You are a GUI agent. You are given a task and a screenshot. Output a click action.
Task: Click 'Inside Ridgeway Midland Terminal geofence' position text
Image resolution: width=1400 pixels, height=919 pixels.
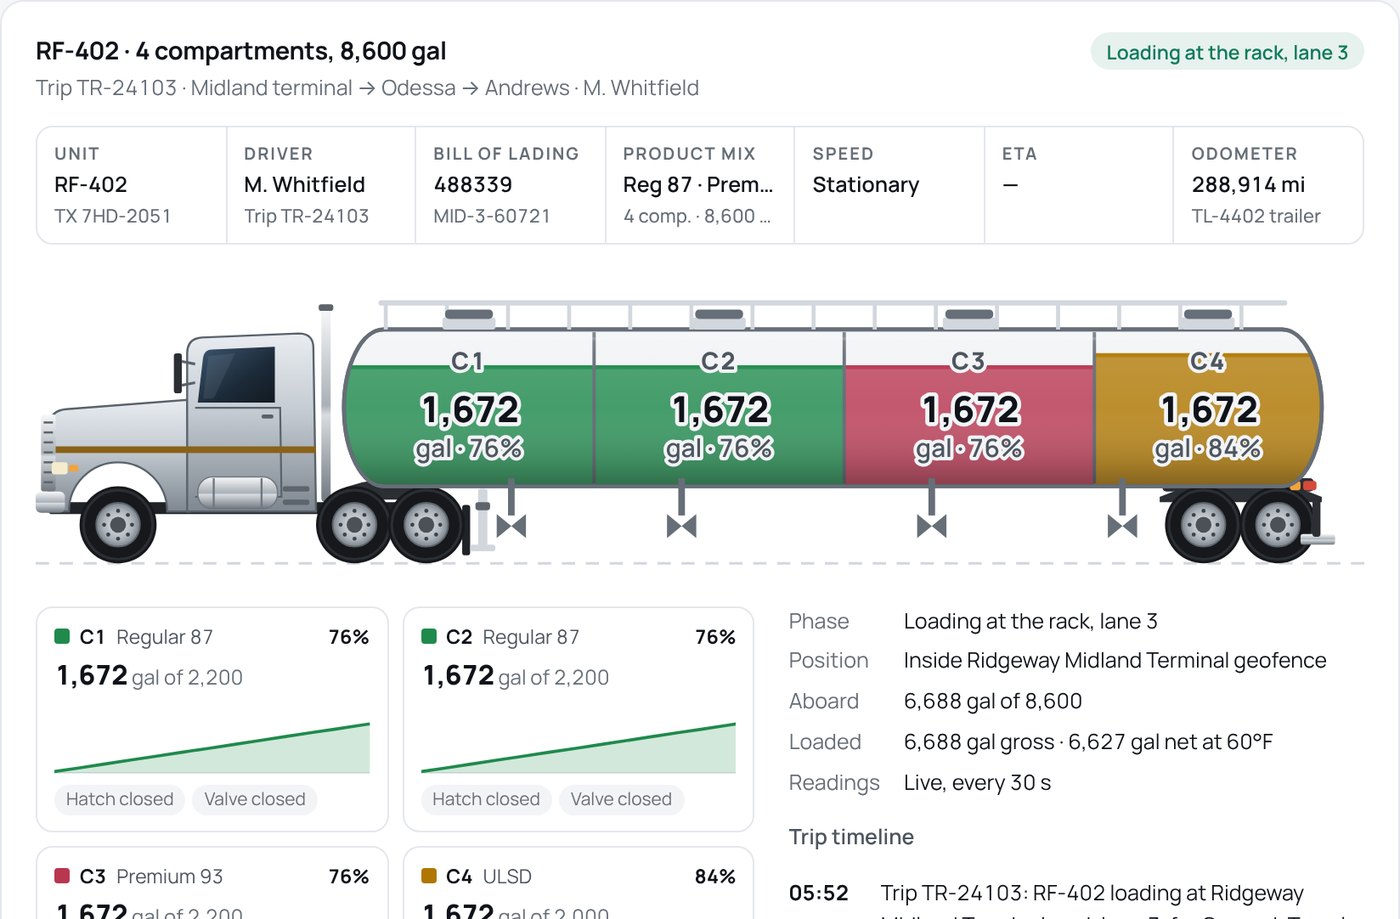1115,661
